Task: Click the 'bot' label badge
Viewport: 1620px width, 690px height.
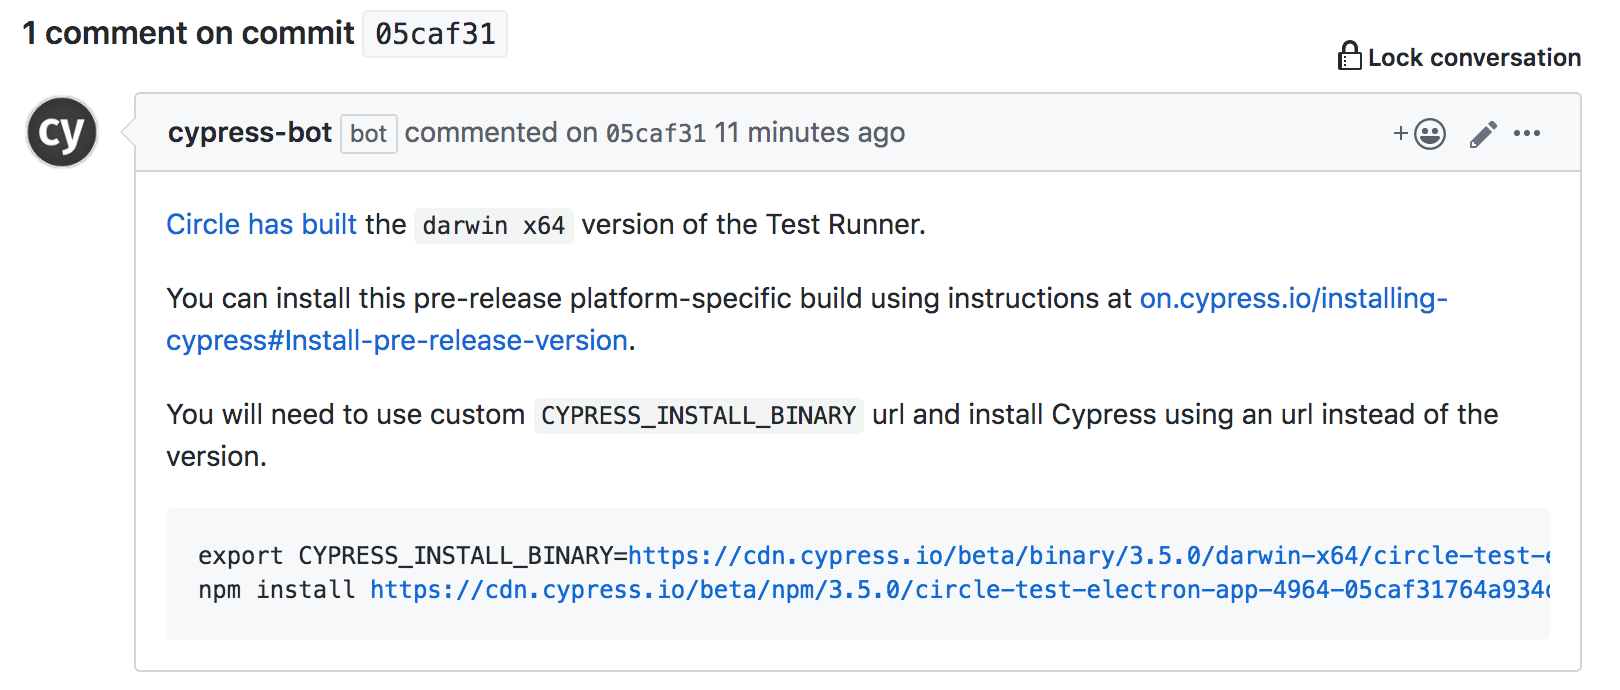Action: [x=368, y=134]
